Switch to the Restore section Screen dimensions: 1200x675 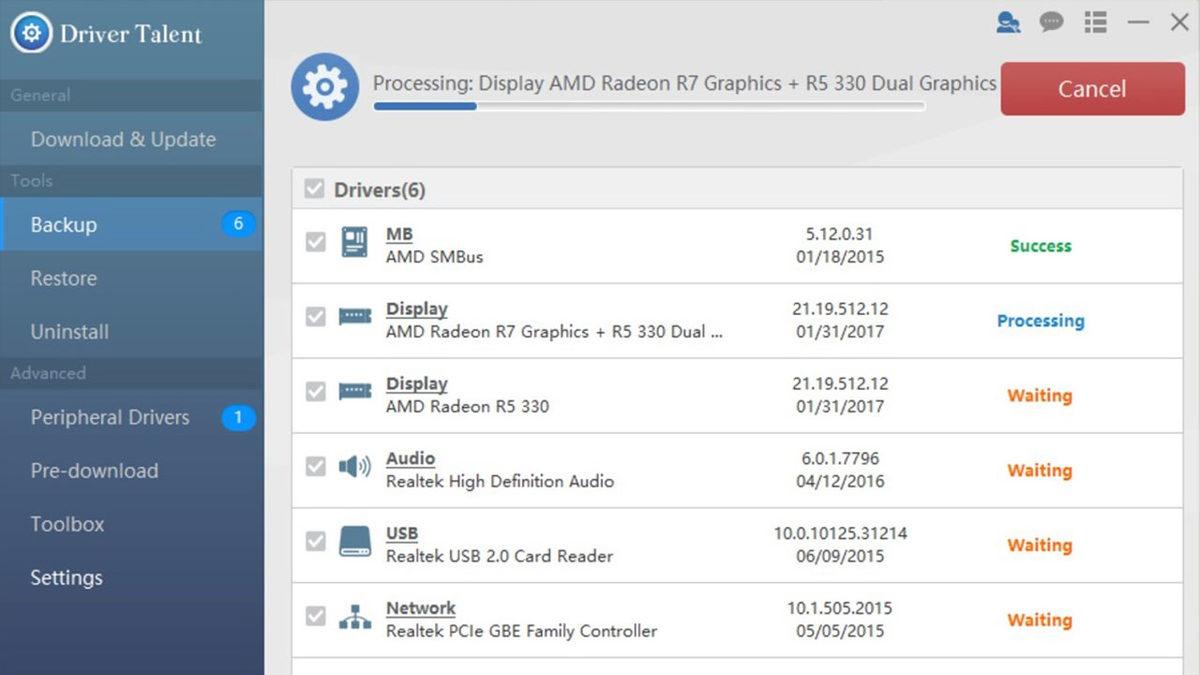65,278
